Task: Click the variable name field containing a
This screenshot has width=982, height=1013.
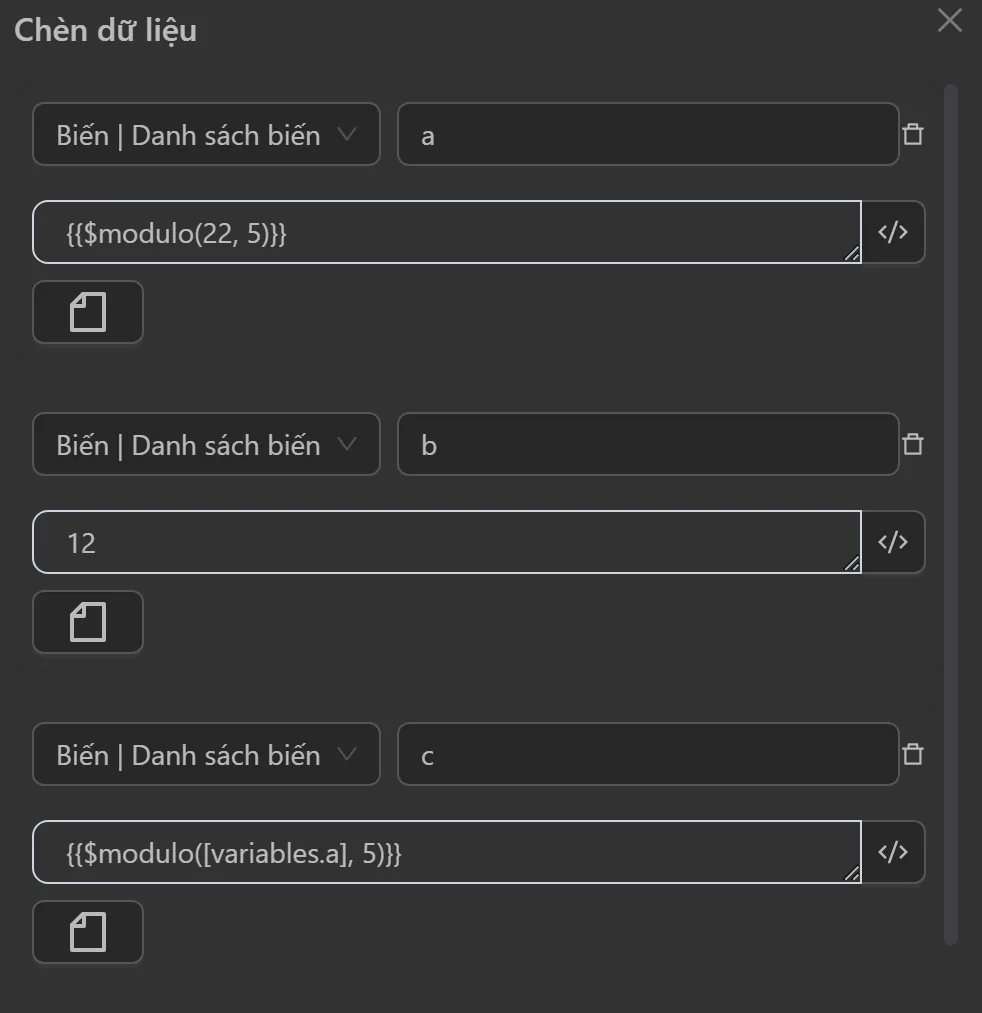Action: 648,135
